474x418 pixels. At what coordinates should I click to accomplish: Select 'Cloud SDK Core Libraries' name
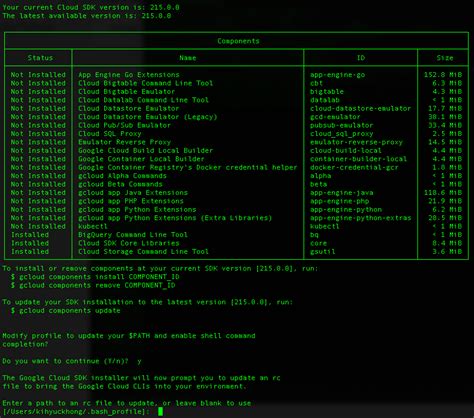point(128,243)
